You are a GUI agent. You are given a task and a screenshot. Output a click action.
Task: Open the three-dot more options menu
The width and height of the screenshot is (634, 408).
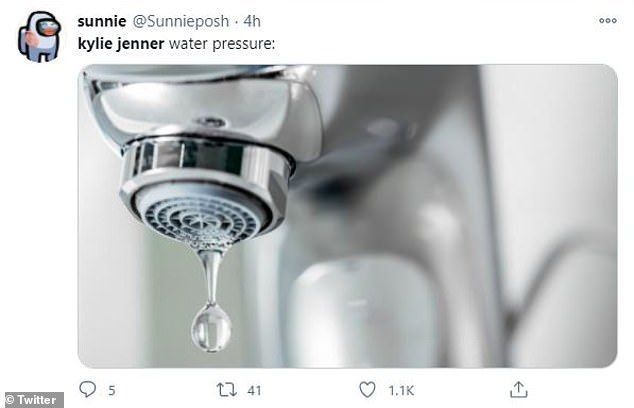607,21
